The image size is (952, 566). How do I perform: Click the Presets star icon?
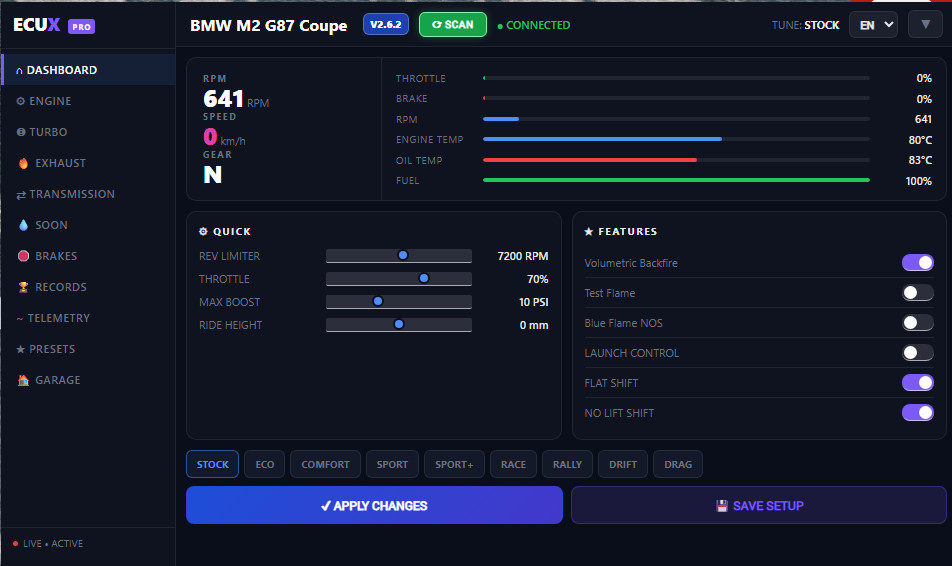21,349
